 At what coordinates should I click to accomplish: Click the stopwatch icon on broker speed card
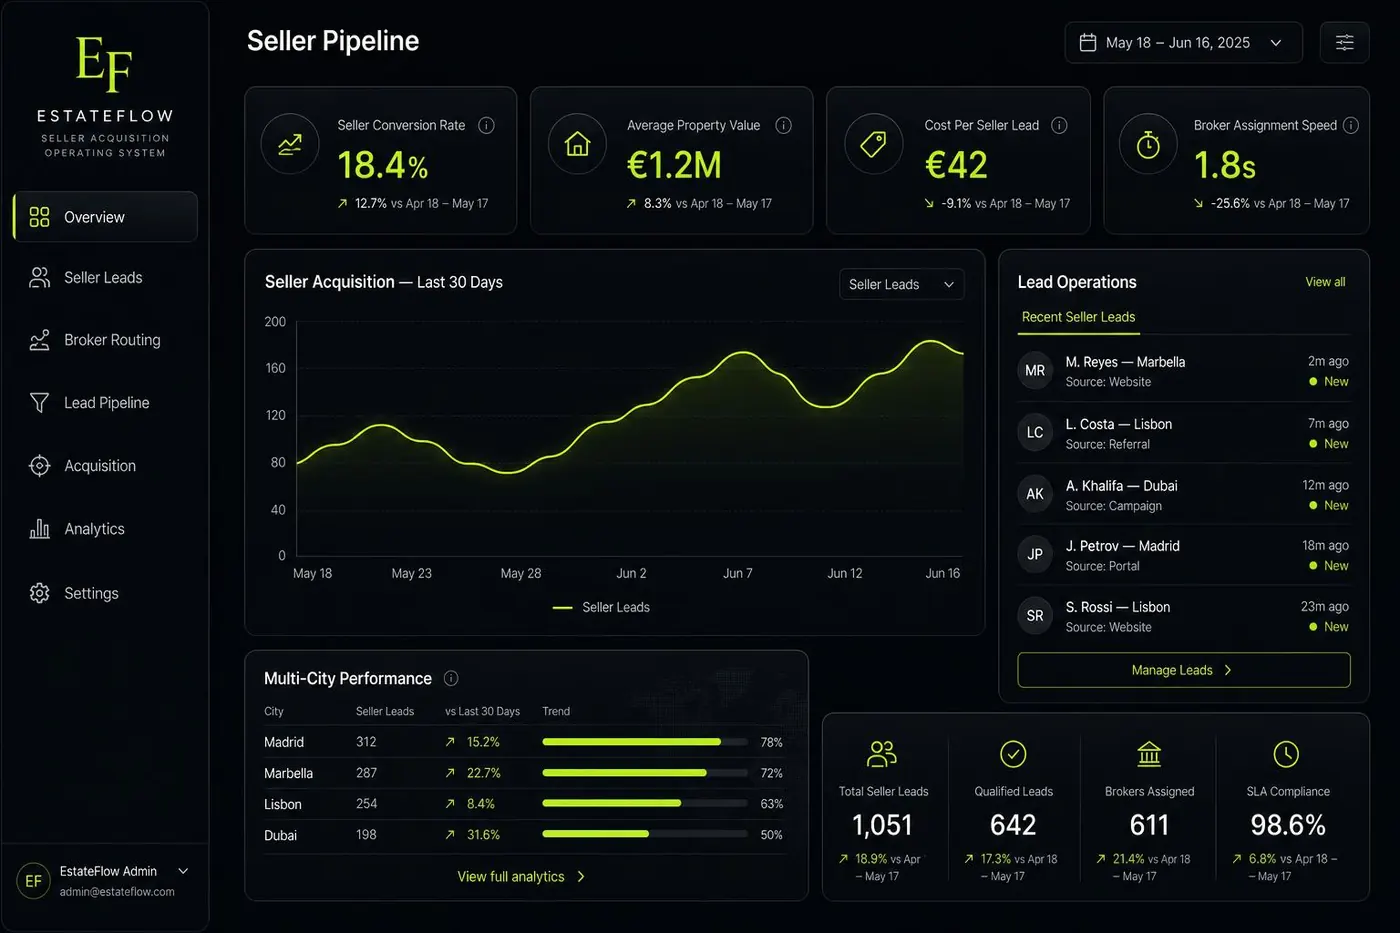click(1148, 145)
